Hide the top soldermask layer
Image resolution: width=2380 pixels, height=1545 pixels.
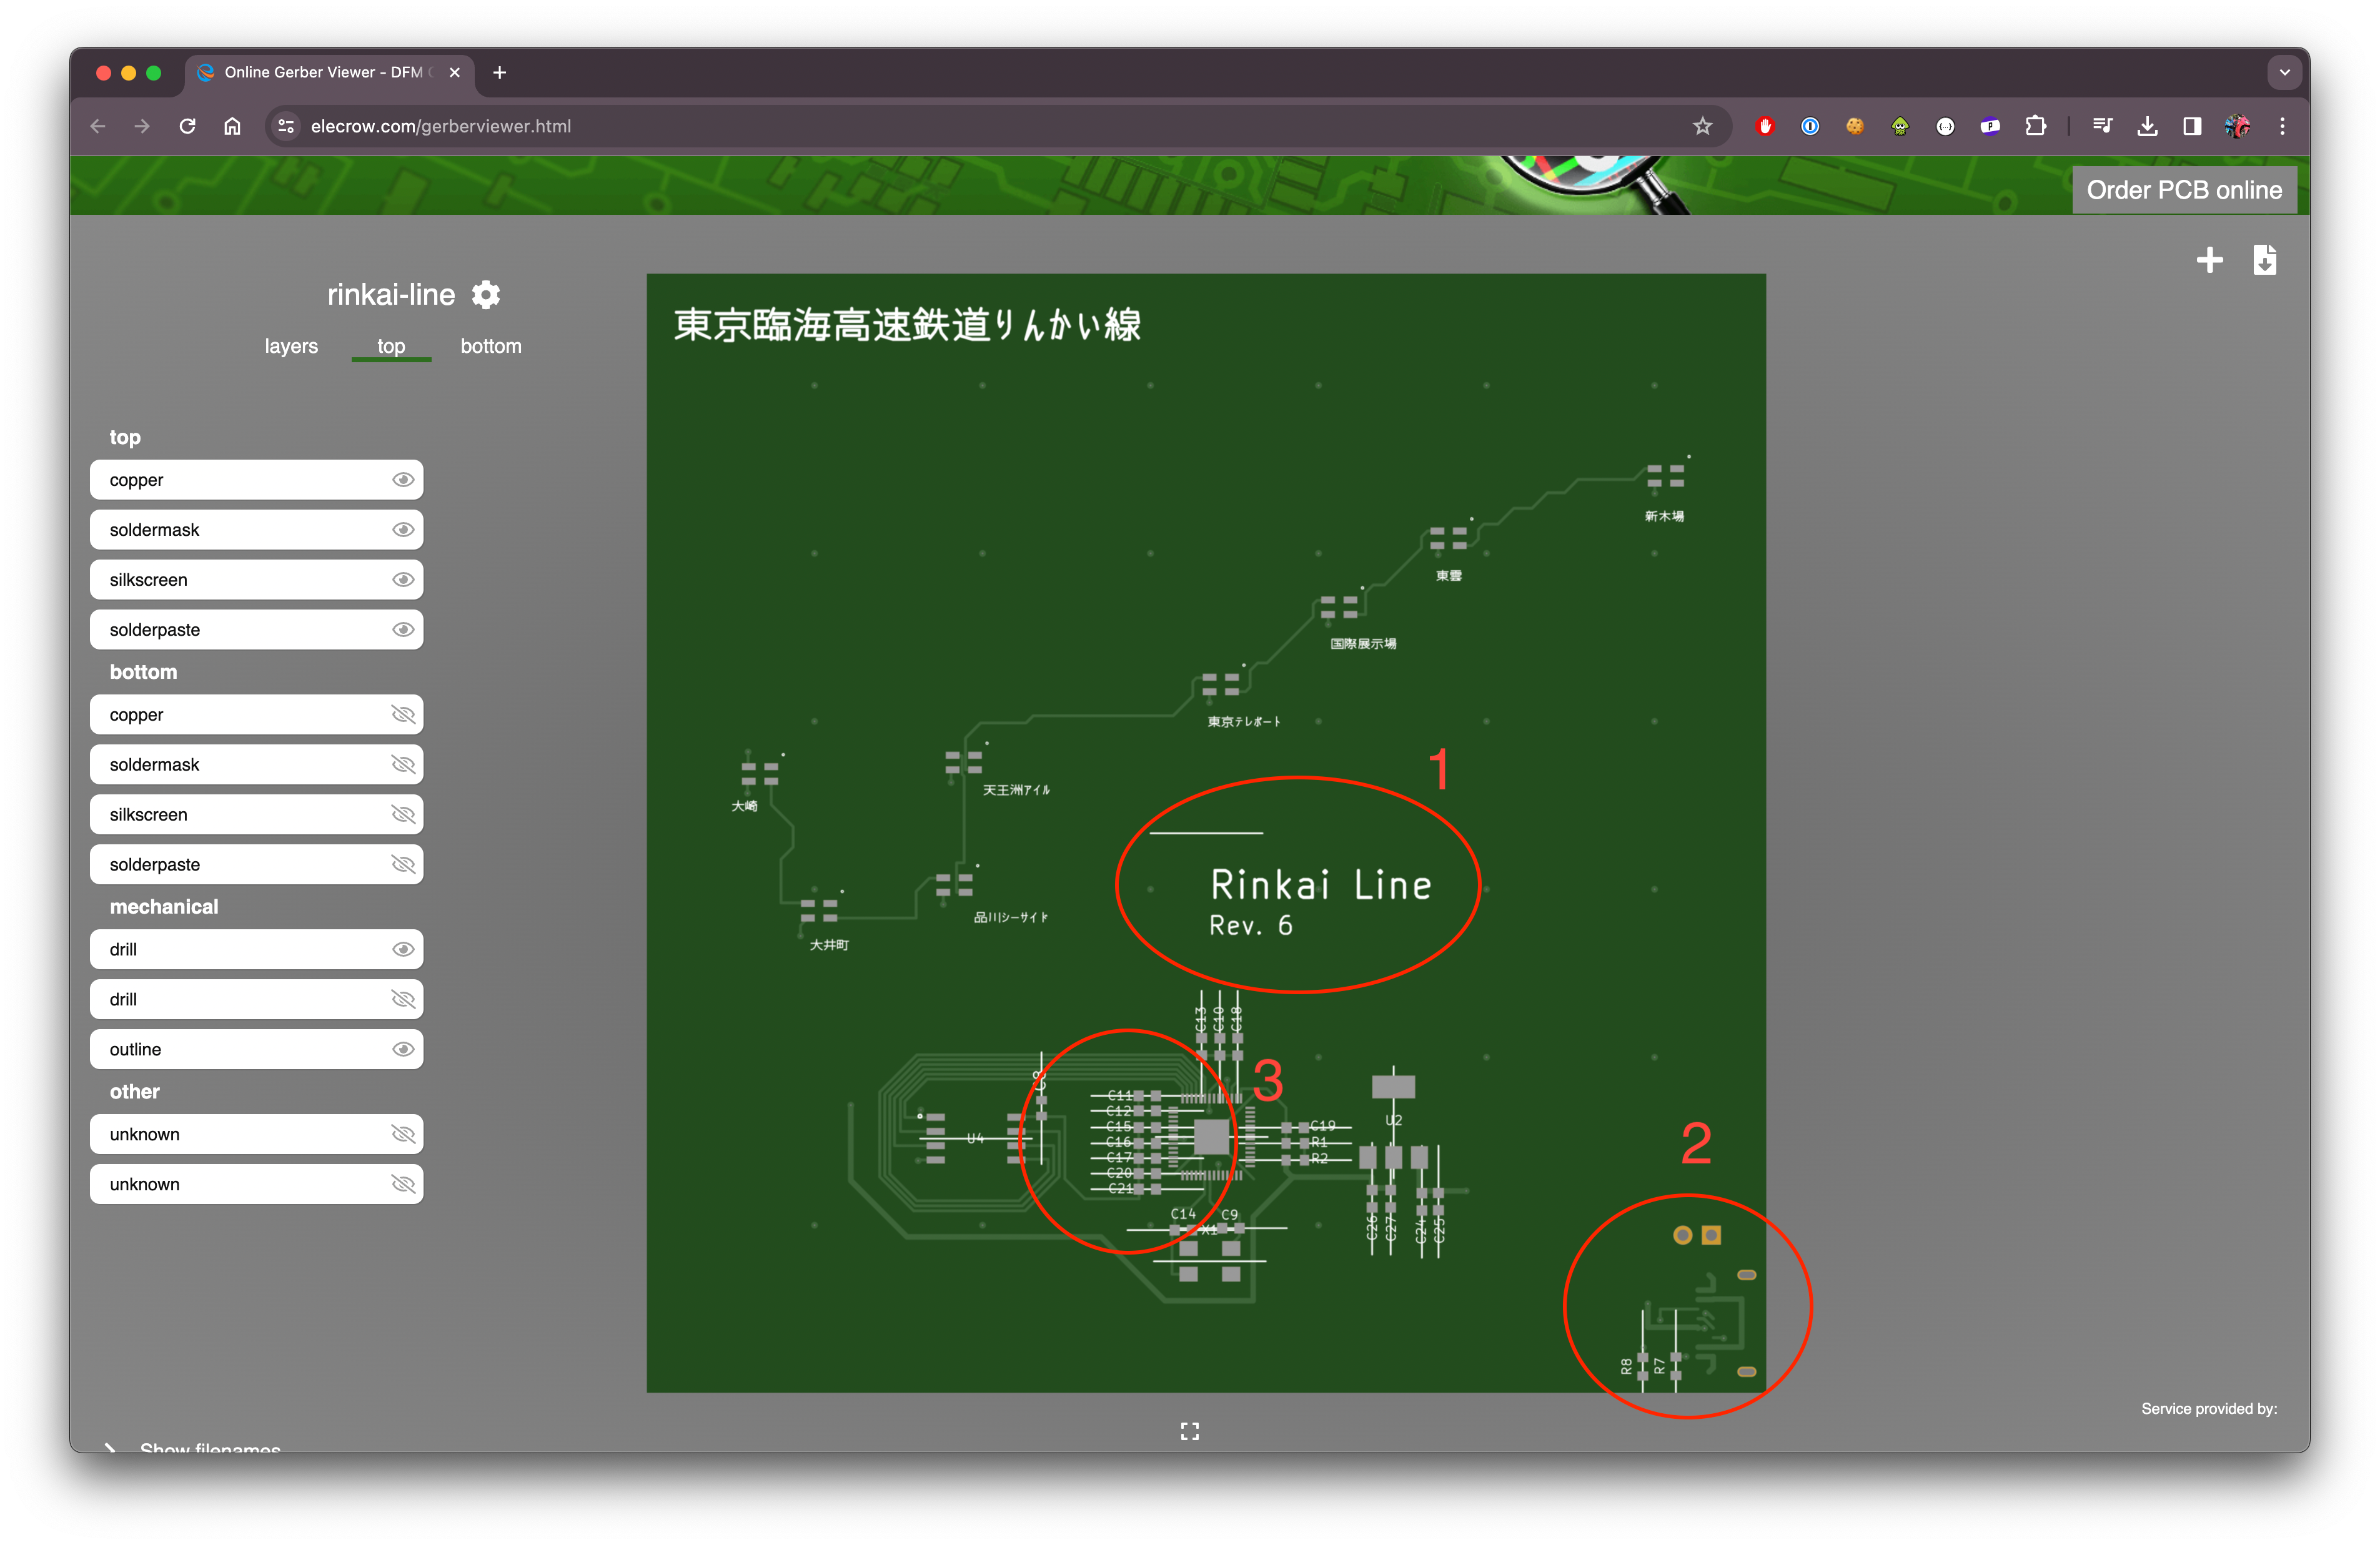(403, 530)
